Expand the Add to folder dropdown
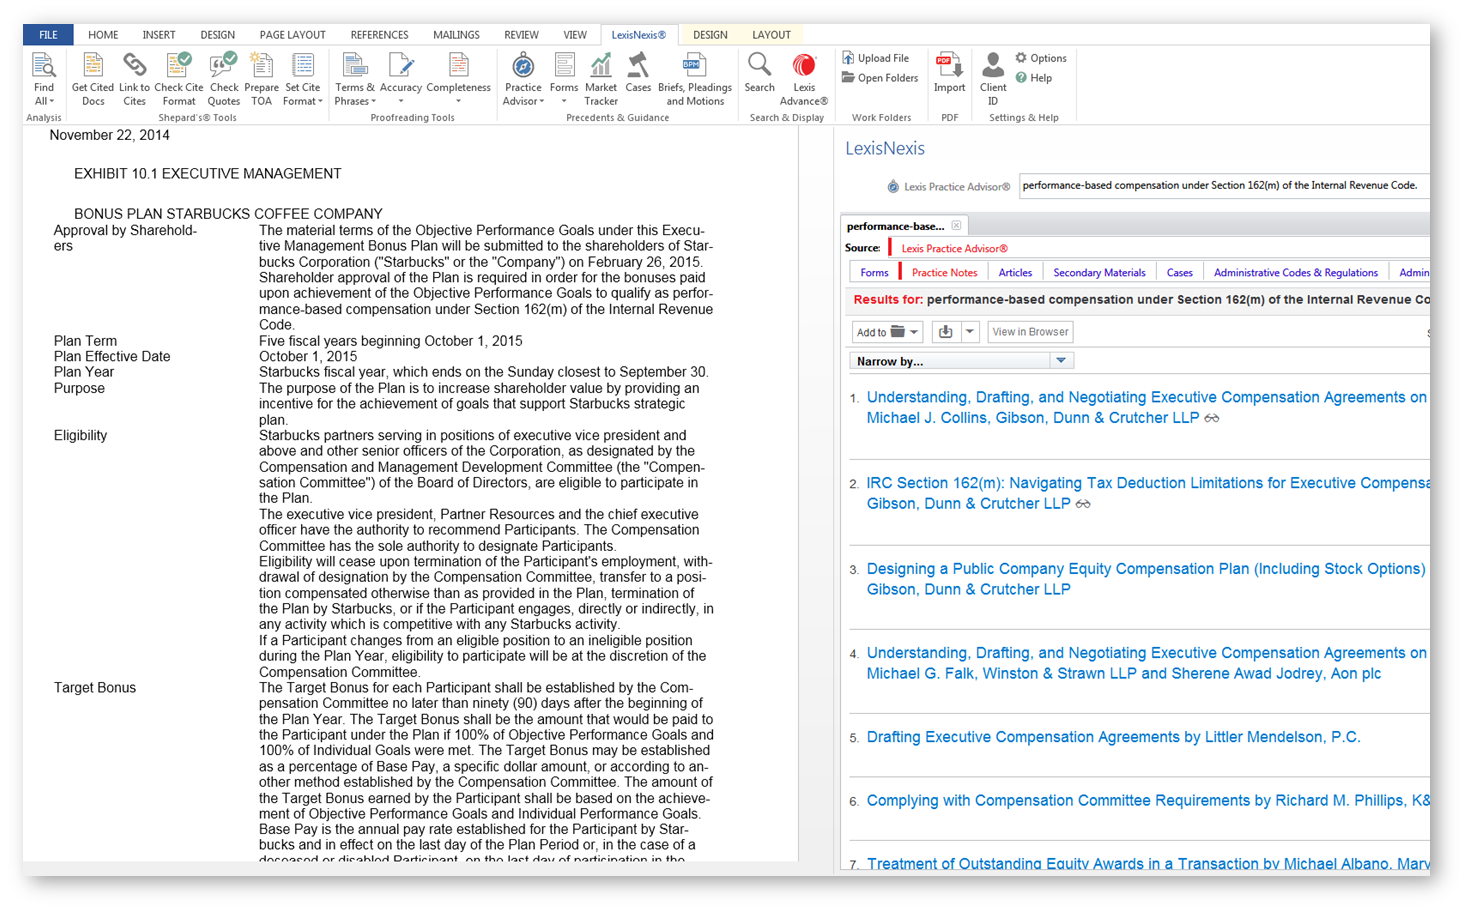 [914, 332]
